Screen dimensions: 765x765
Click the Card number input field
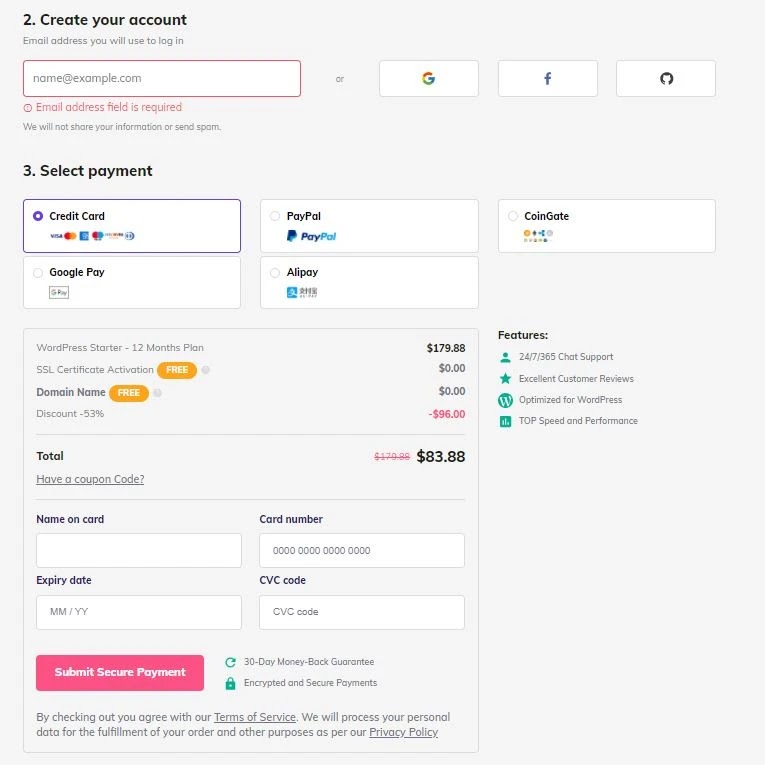pyautogui.click(x=361, y=550)
